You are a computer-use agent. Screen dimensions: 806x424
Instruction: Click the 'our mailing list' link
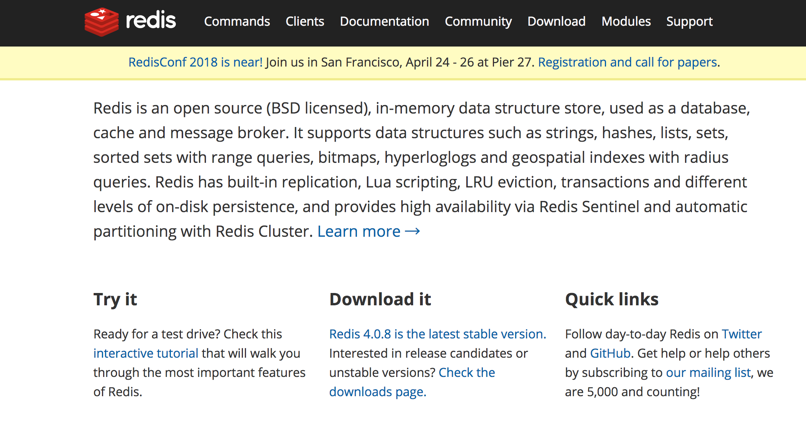[x=708, y=372]
